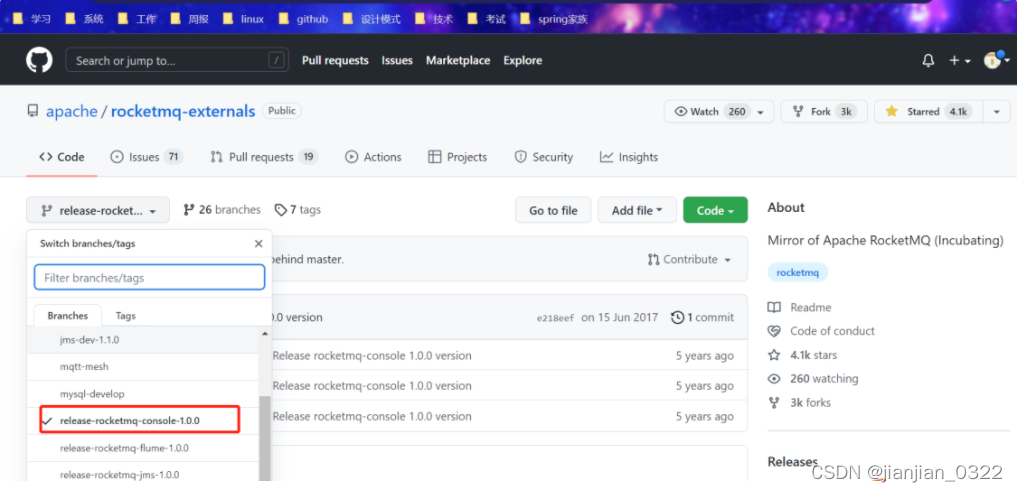The height and width of the screenshot is (492, 1017).
Task: Collapse the release-rocket... branch selector
Action: point(98,210)
